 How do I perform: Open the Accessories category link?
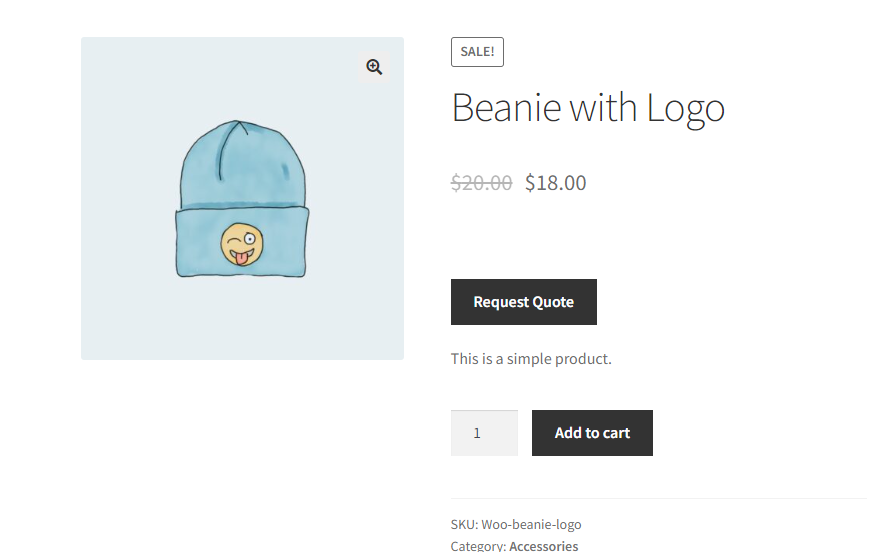pos(543,545)
